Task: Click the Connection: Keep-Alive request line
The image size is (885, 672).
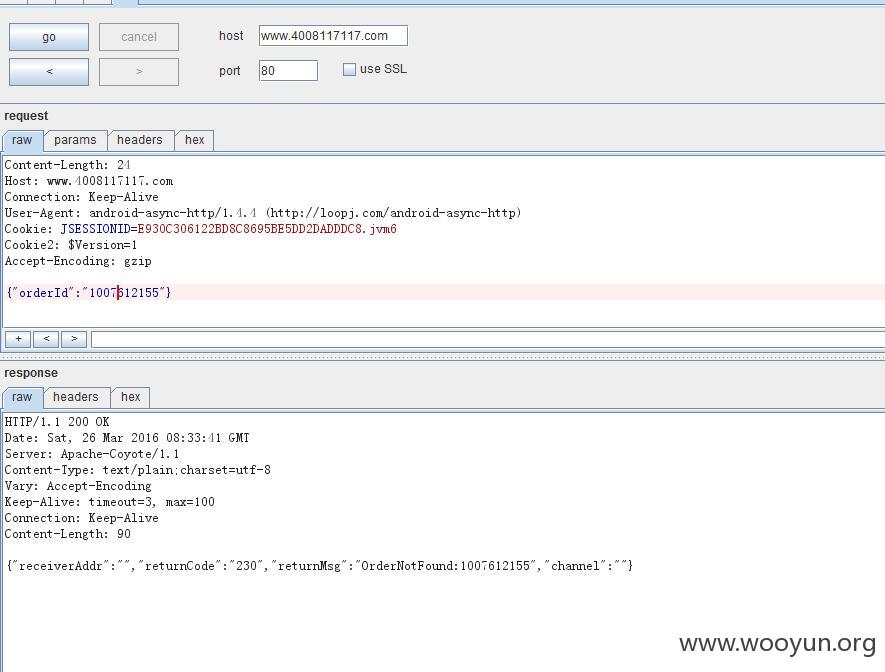Action: point(81,197)
